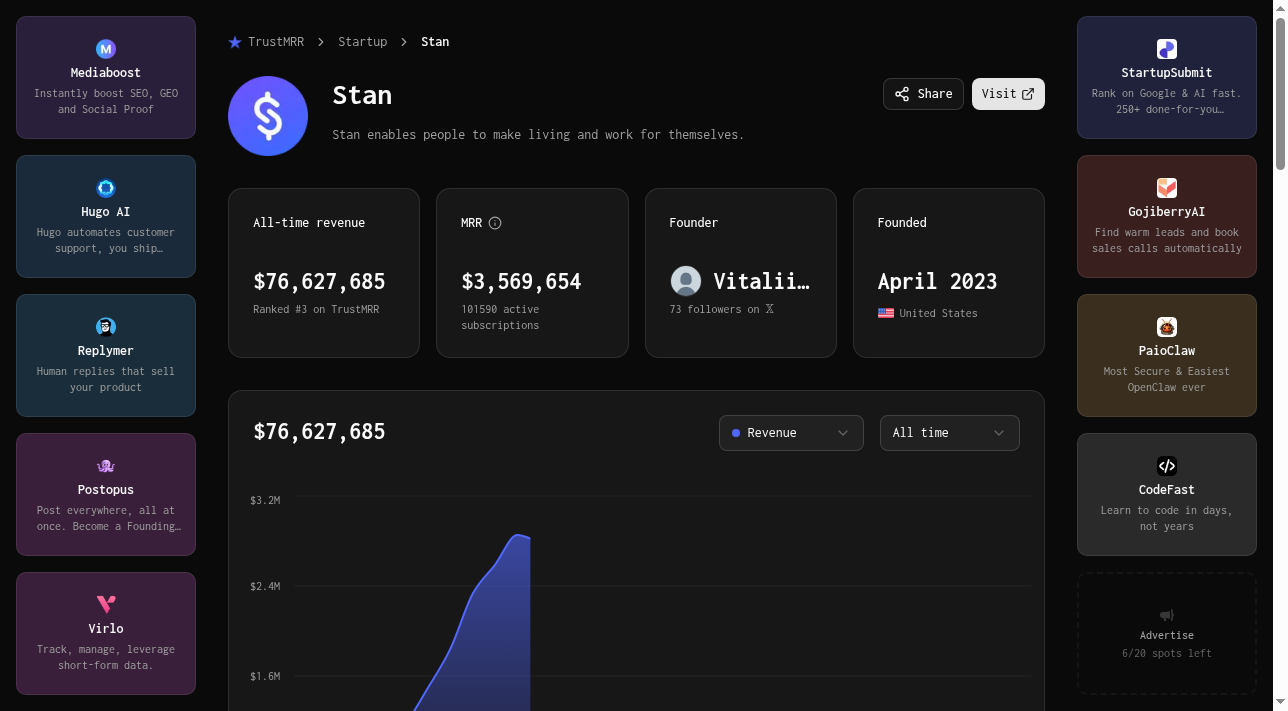This screenshot has height=711, width=1288.
Task: Click the "$1.6M" chart axis label
Action: pos(265,676)
